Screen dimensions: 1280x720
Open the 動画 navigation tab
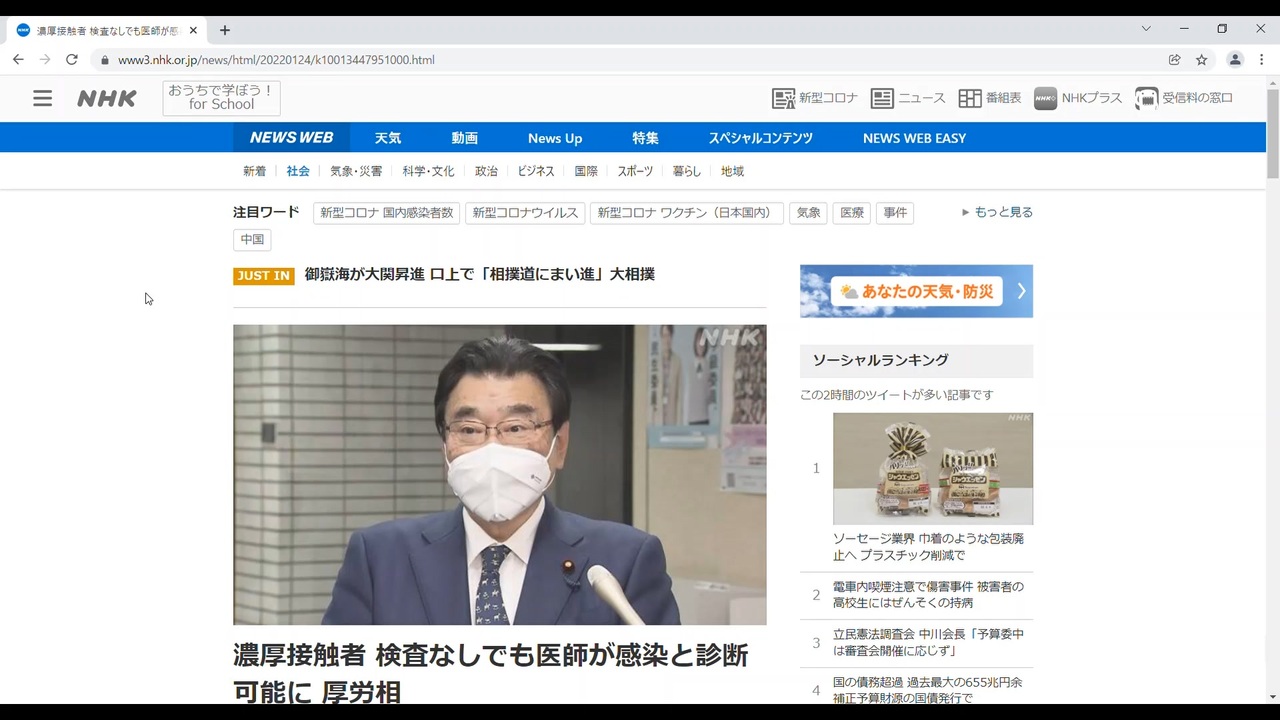tap(464, 138)
